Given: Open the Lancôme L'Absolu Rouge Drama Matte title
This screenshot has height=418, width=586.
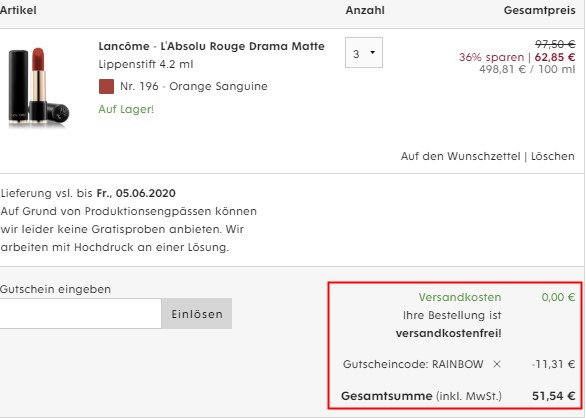Looking at the screenshot, I should (212, 46).
